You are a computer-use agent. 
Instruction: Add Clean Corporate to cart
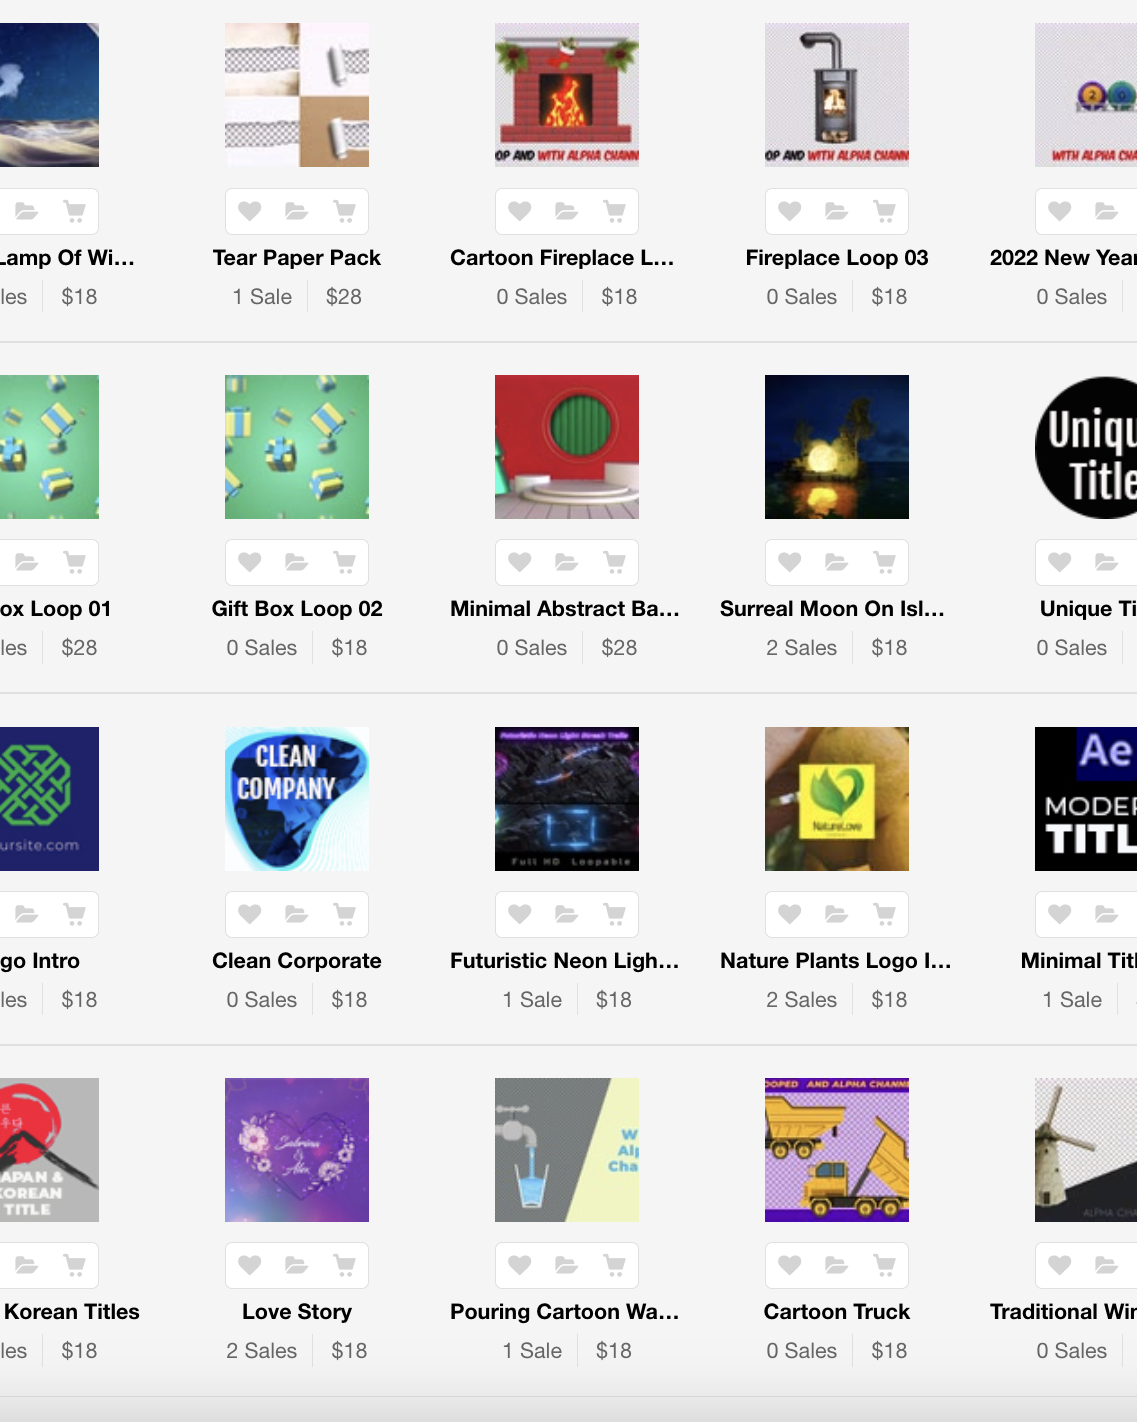click(345, 914)
